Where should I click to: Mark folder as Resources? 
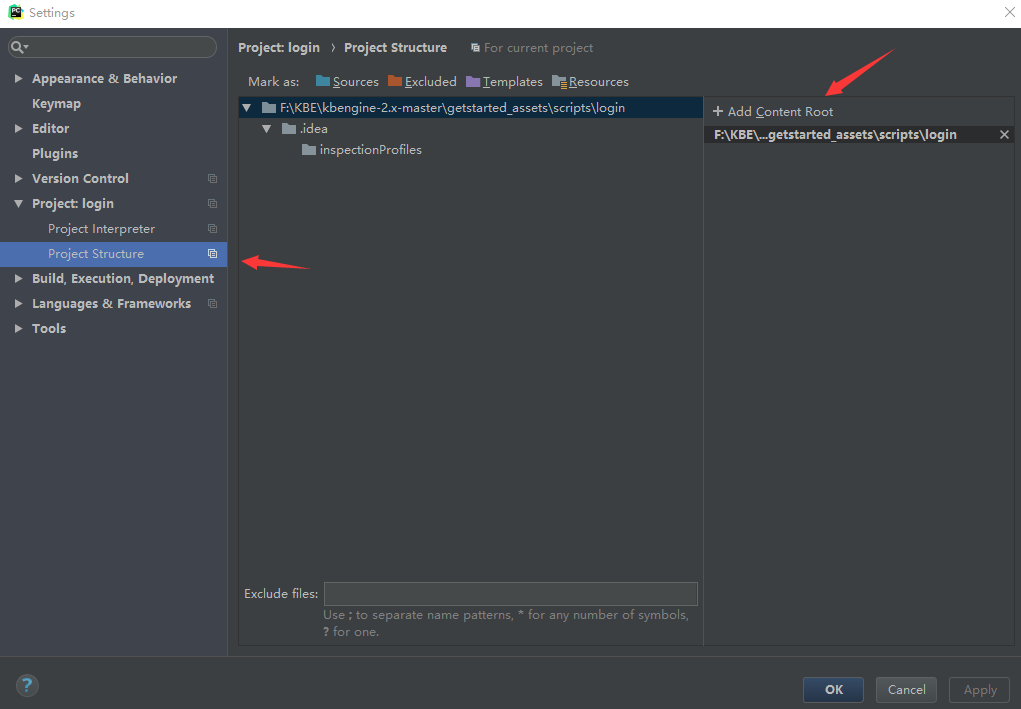(x=590, y=82)
